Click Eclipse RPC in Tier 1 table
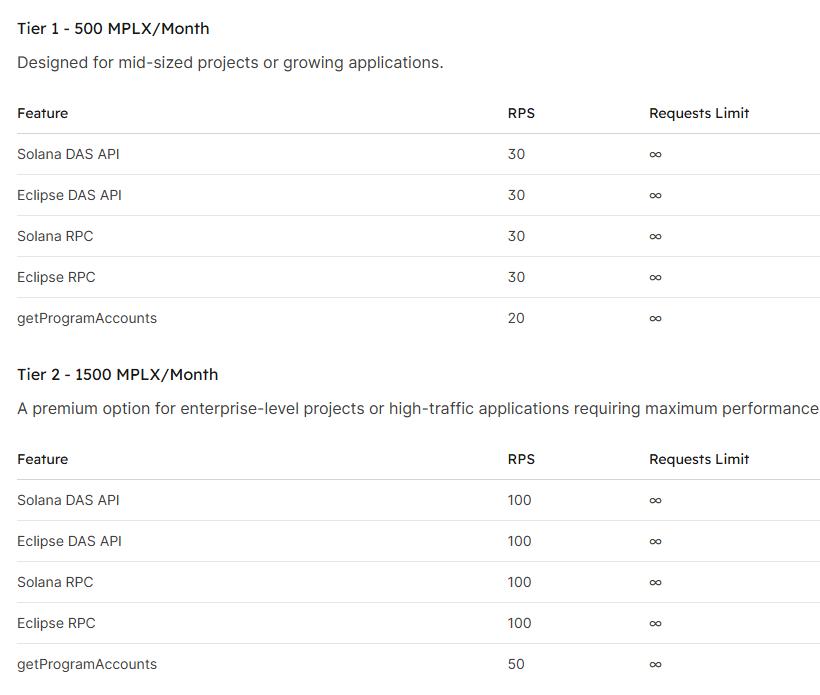820x695 pixels. [56, 277]
